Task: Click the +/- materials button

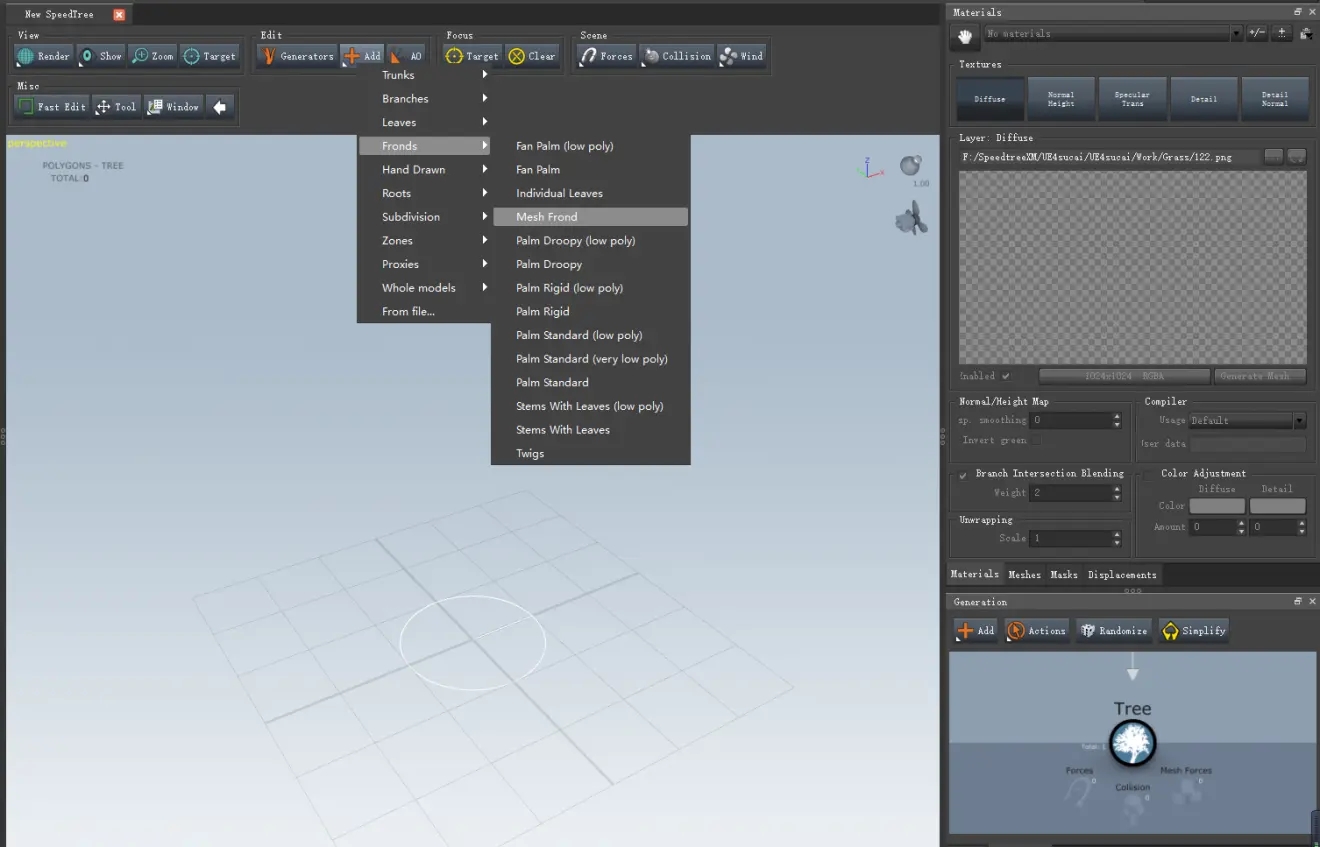Action: (1257, 33)
